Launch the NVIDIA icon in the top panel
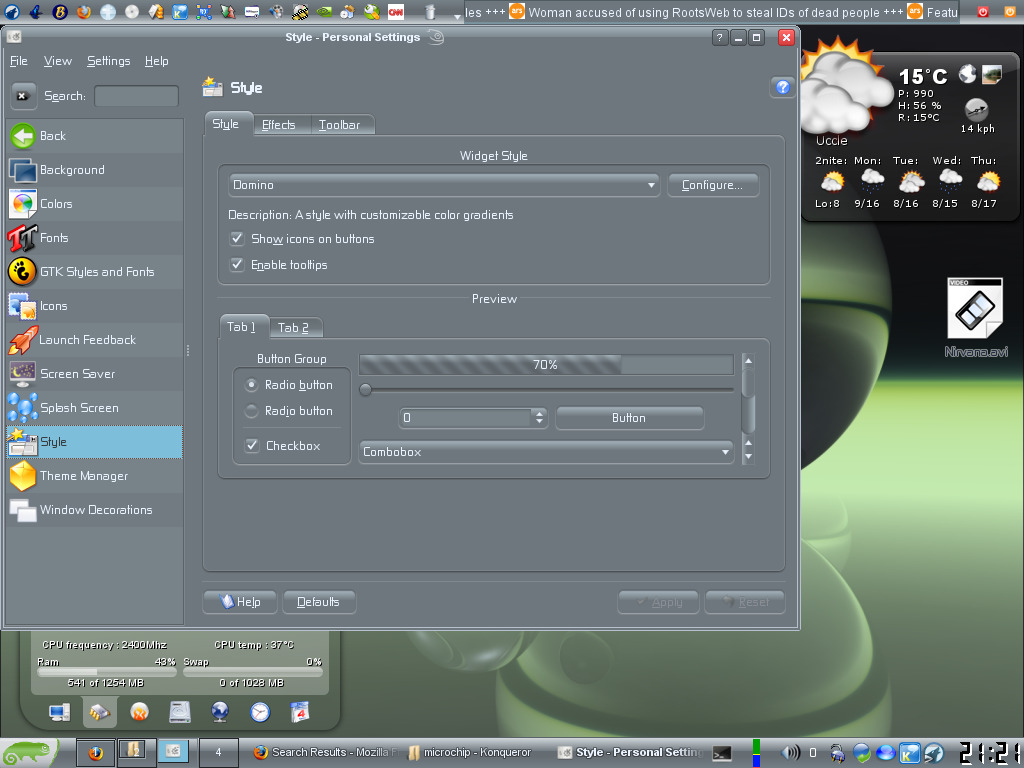Viewport: 1024px width, 768px height. click(x=323, y=11)
